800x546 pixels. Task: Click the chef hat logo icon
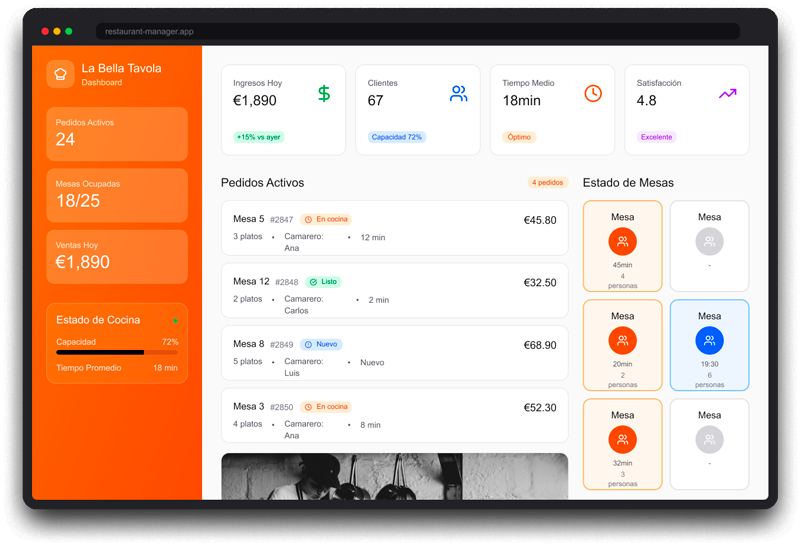[x=60, y=74]
